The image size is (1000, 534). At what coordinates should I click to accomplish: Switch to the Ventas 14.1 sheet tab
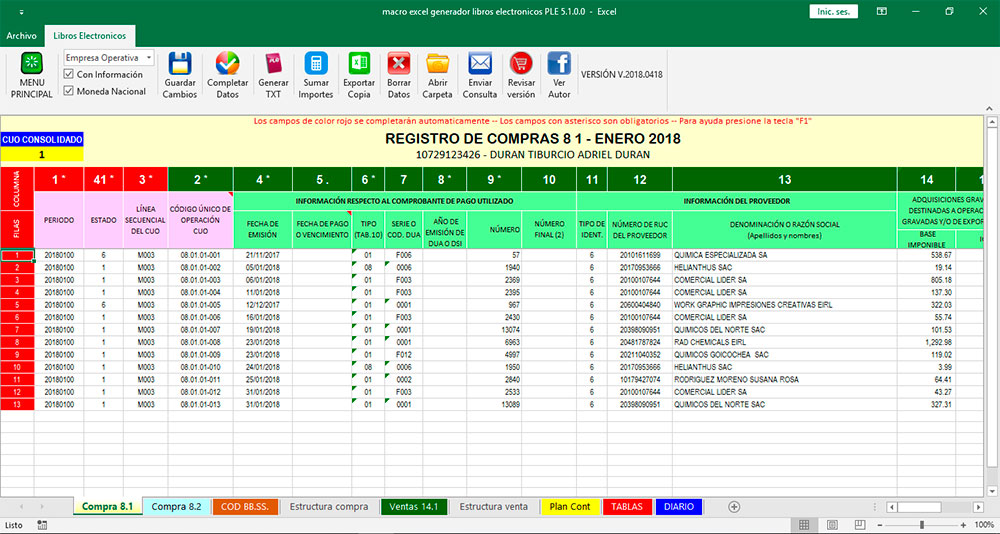(413, 507)
